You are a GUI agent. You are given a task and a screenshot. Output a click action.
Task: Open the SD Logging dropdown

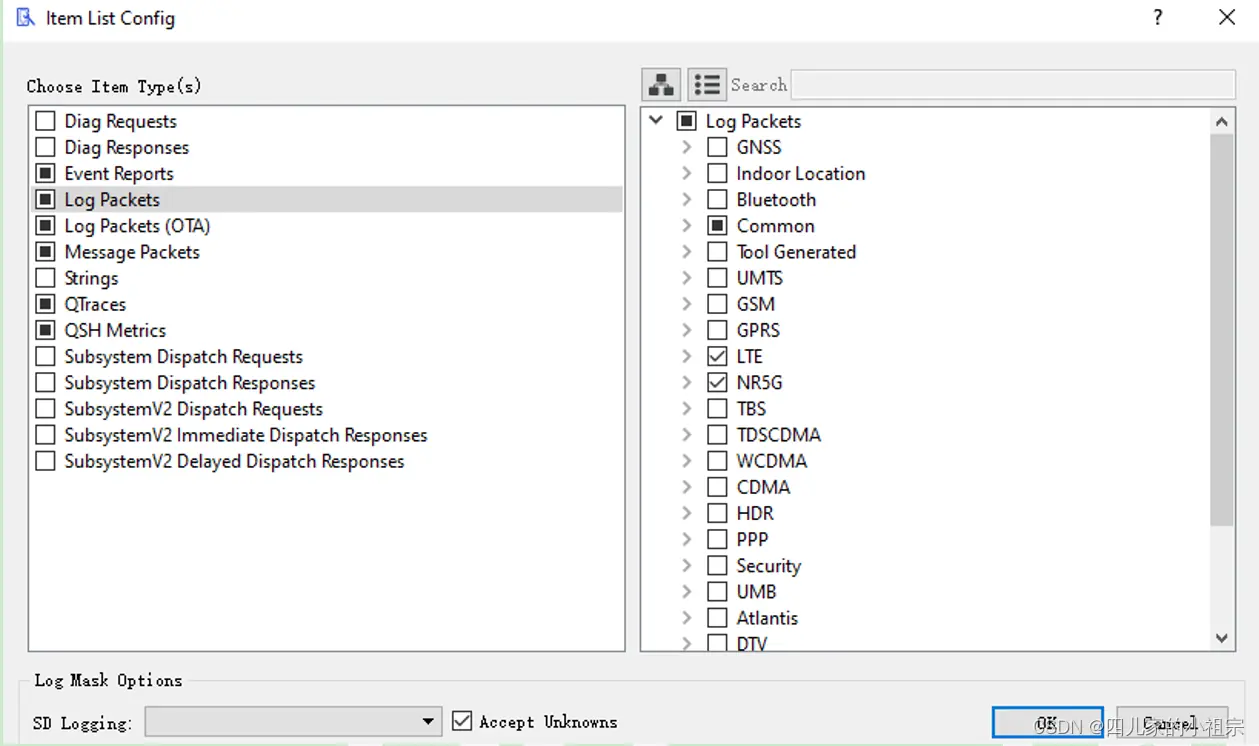click(293, 721)
